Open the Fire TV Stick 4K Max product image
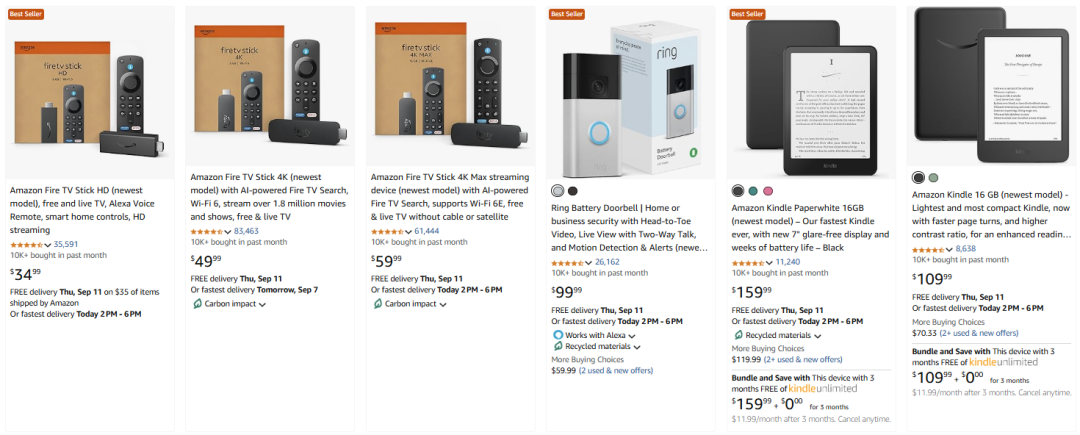The width and height of the screenshot is (1080, 435). [x=450, y=92]
